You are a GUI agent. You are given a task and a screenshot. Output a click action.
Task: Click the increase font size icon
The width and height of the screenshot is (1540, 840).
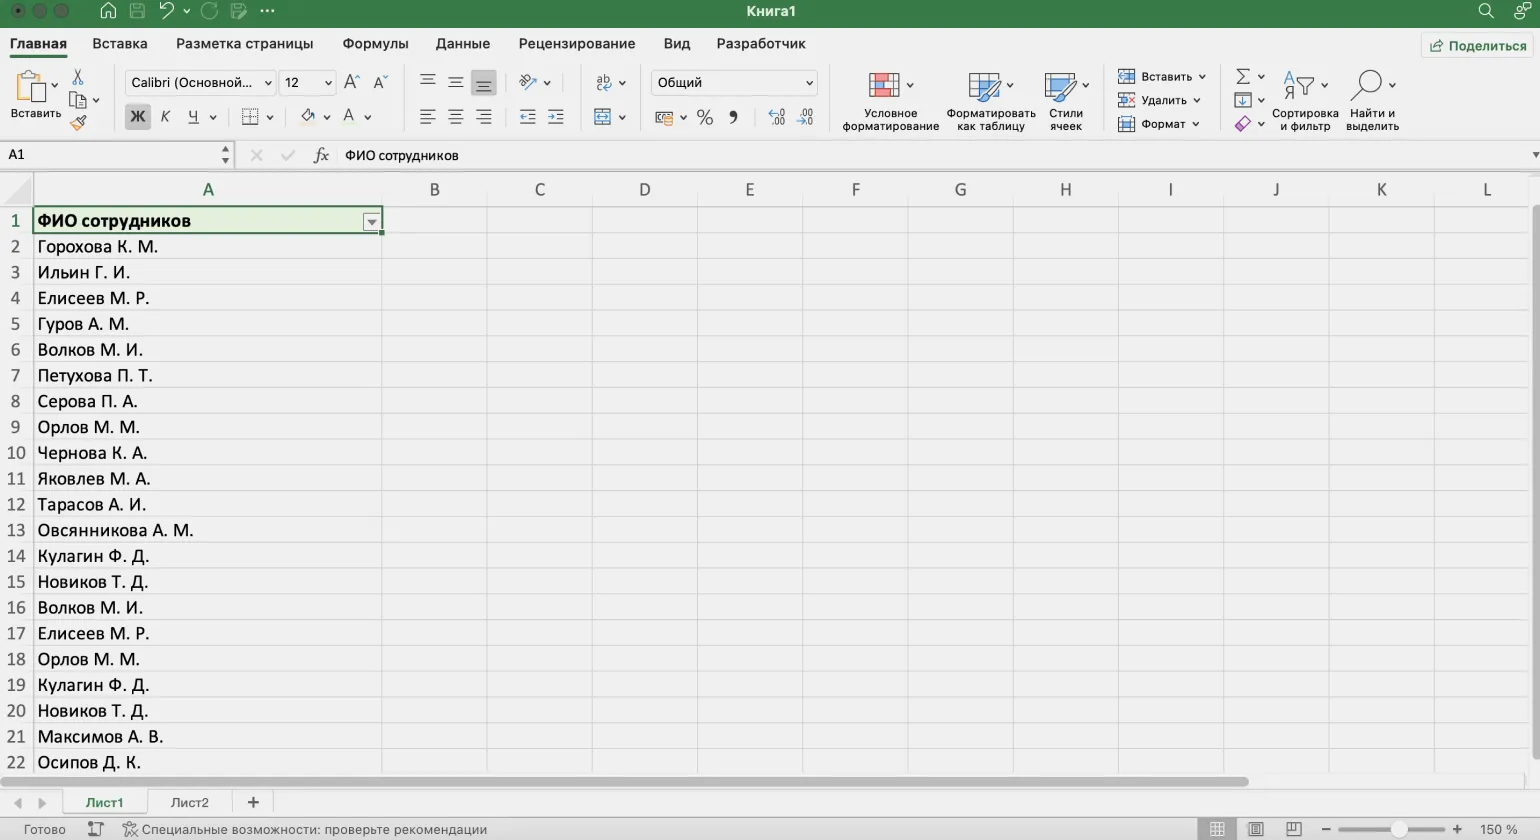pos(351,83)
